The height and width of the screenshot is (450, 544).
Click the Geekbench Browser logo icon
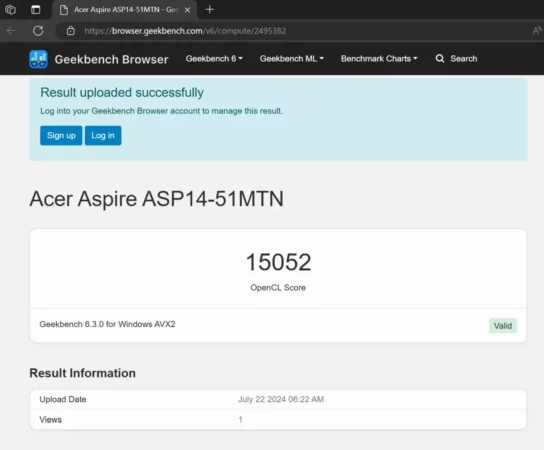(x=38, y=59)
